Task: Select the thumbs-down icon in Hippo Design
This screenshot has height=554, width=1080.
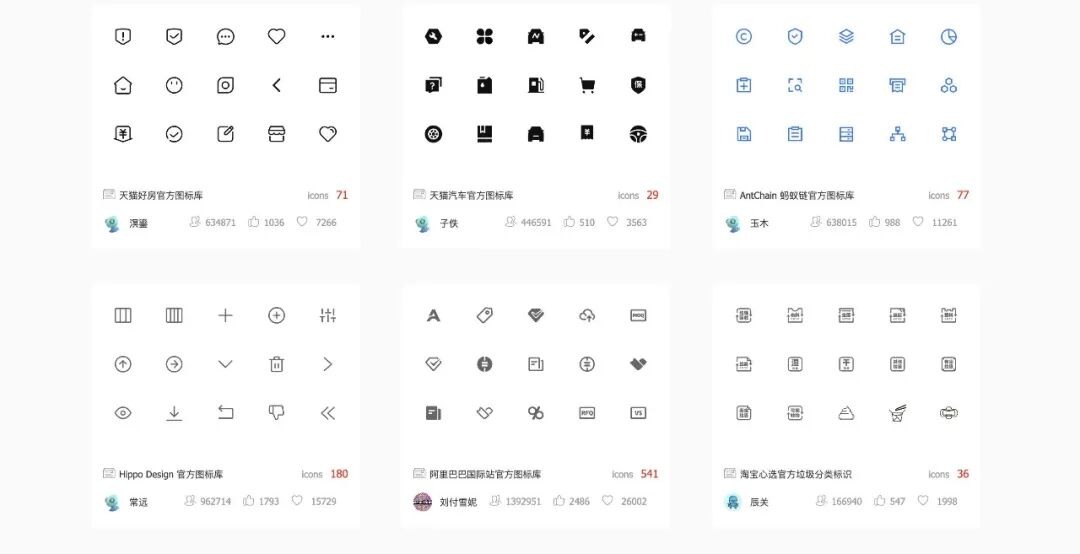Action: [276, 413]
